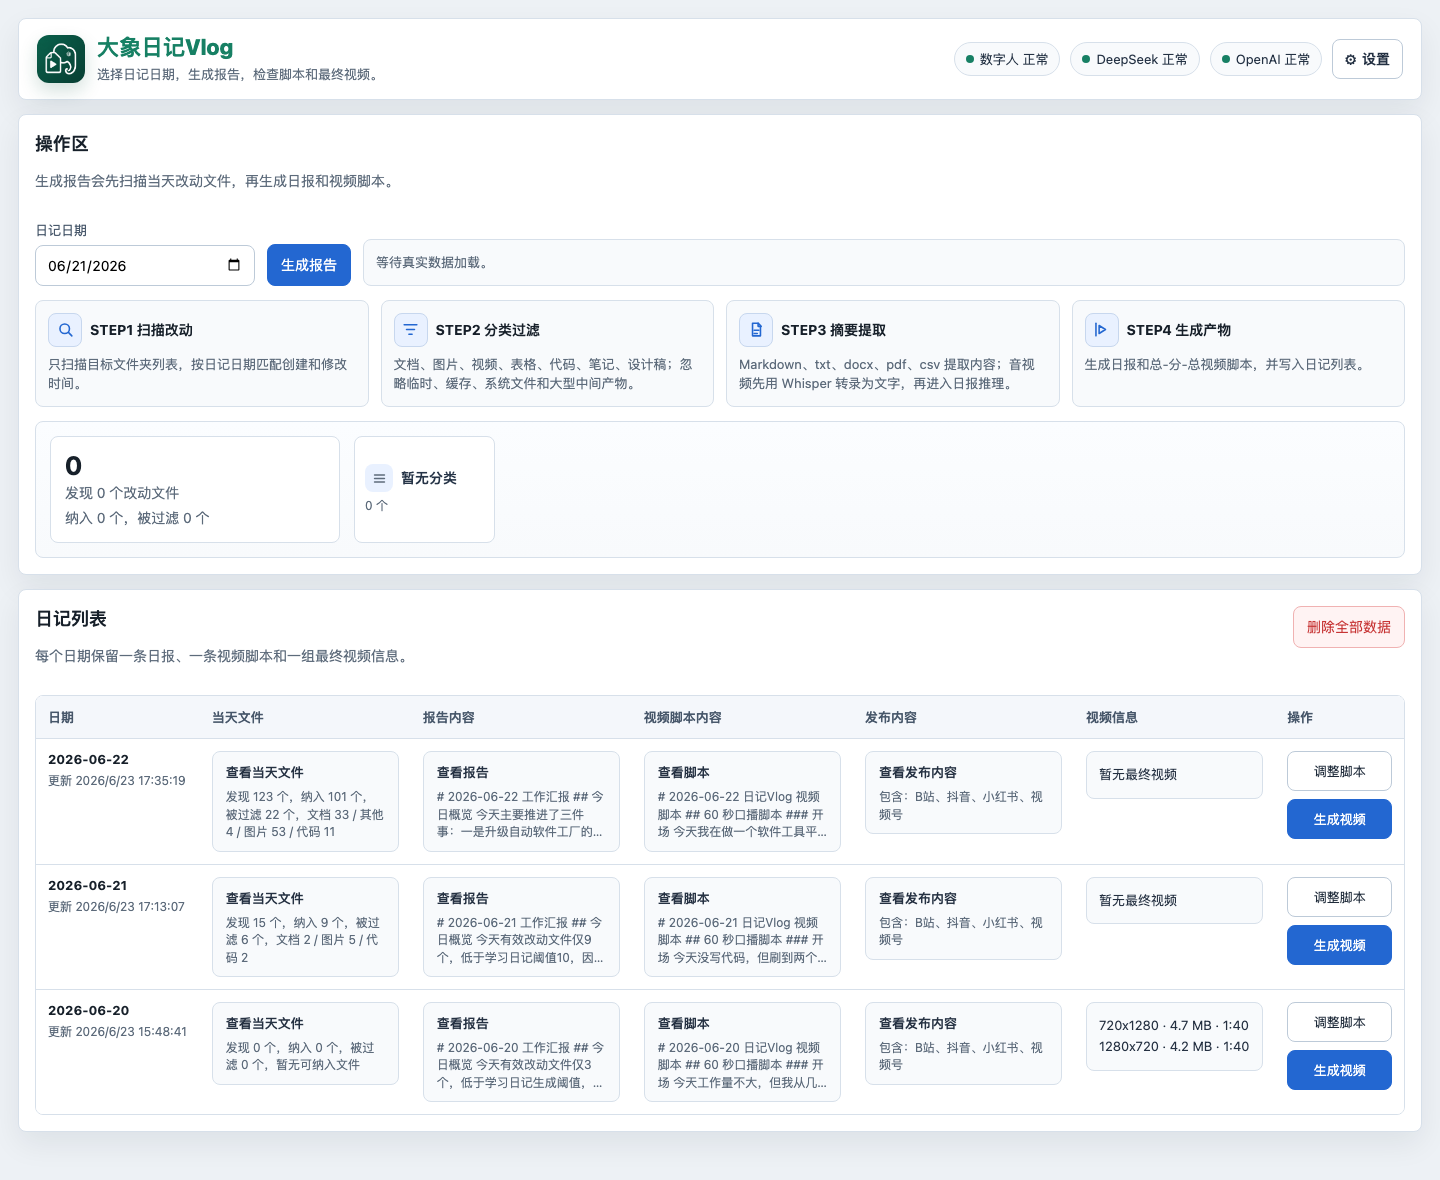1440x1180 pixels.
Task: Open 查看脚本 for 2026-06-21
Action: click(742, 927)
